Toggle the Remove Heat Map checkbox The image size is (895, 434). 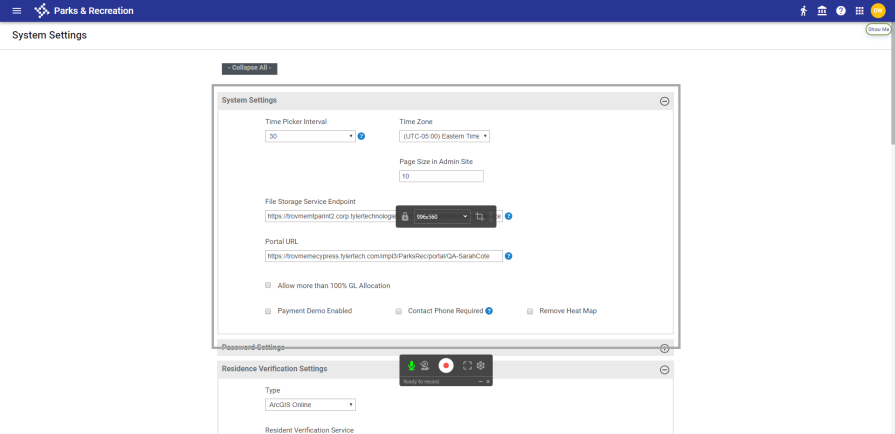pyautogui.click(x=530, y=311)
